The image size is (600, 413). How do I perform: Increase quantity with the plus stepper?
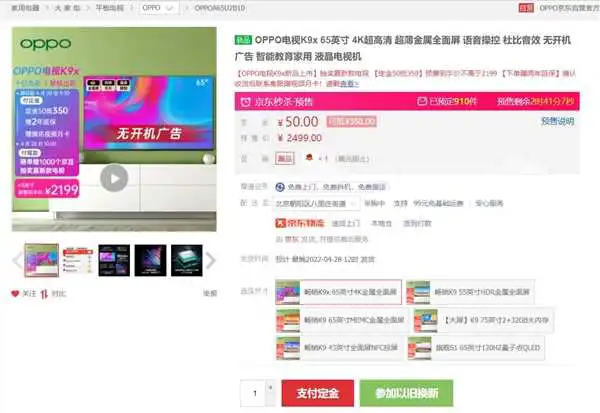[x=271, y=387]
